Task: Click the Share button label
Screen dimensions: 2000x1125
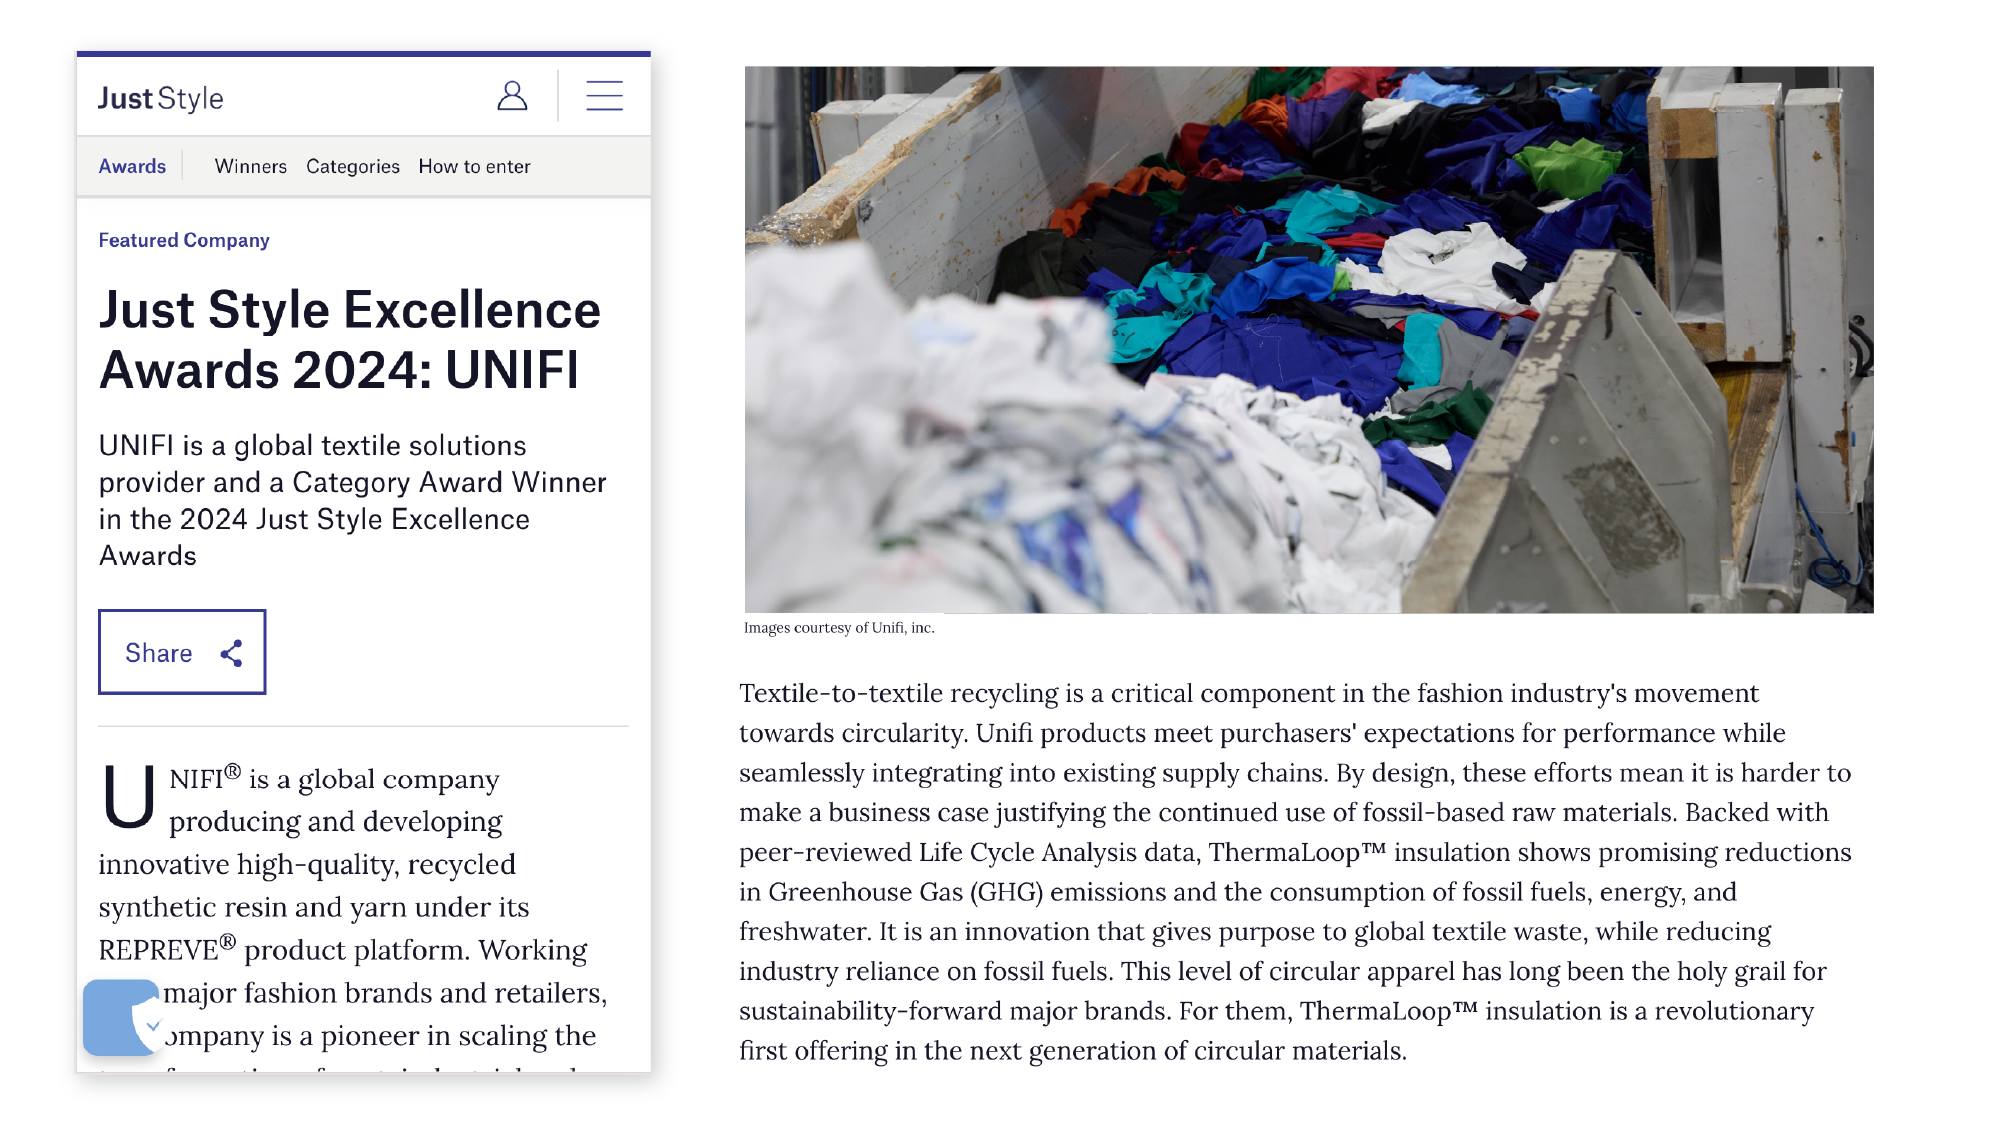Action: pos(158,653)
